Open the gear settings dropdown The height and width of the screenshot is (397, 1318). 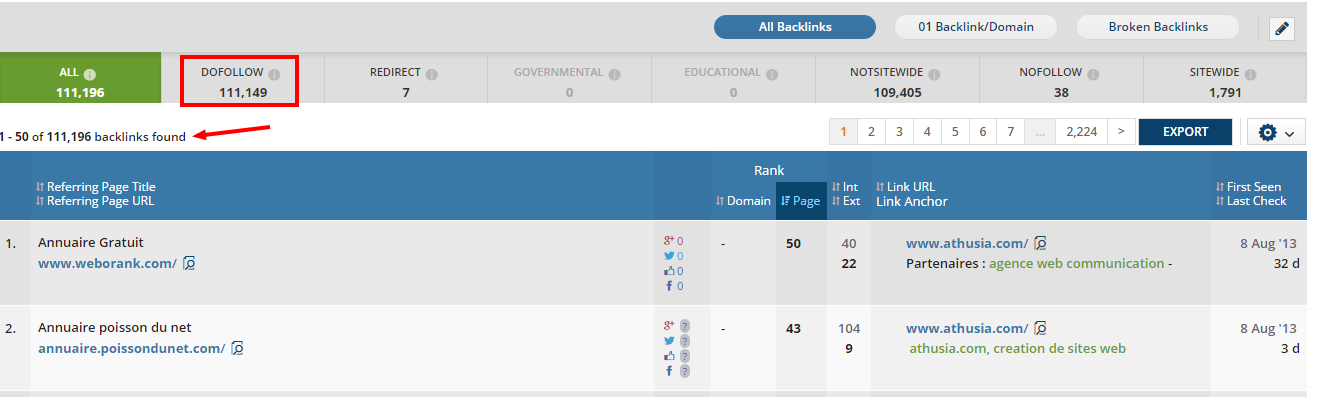click(x=1276, y=132)
